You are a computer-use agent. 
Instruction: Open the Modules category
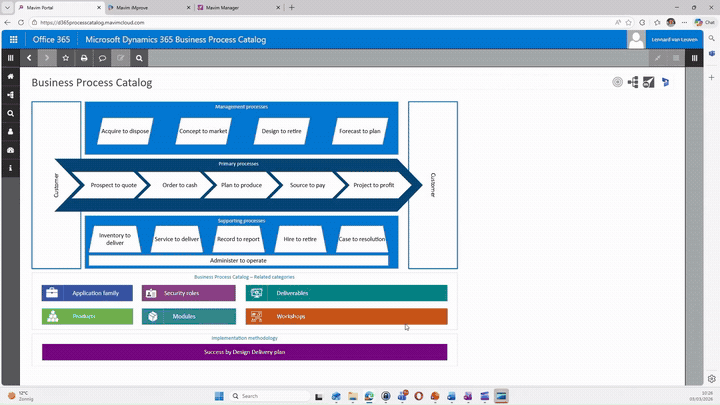(x=189, y=316)
